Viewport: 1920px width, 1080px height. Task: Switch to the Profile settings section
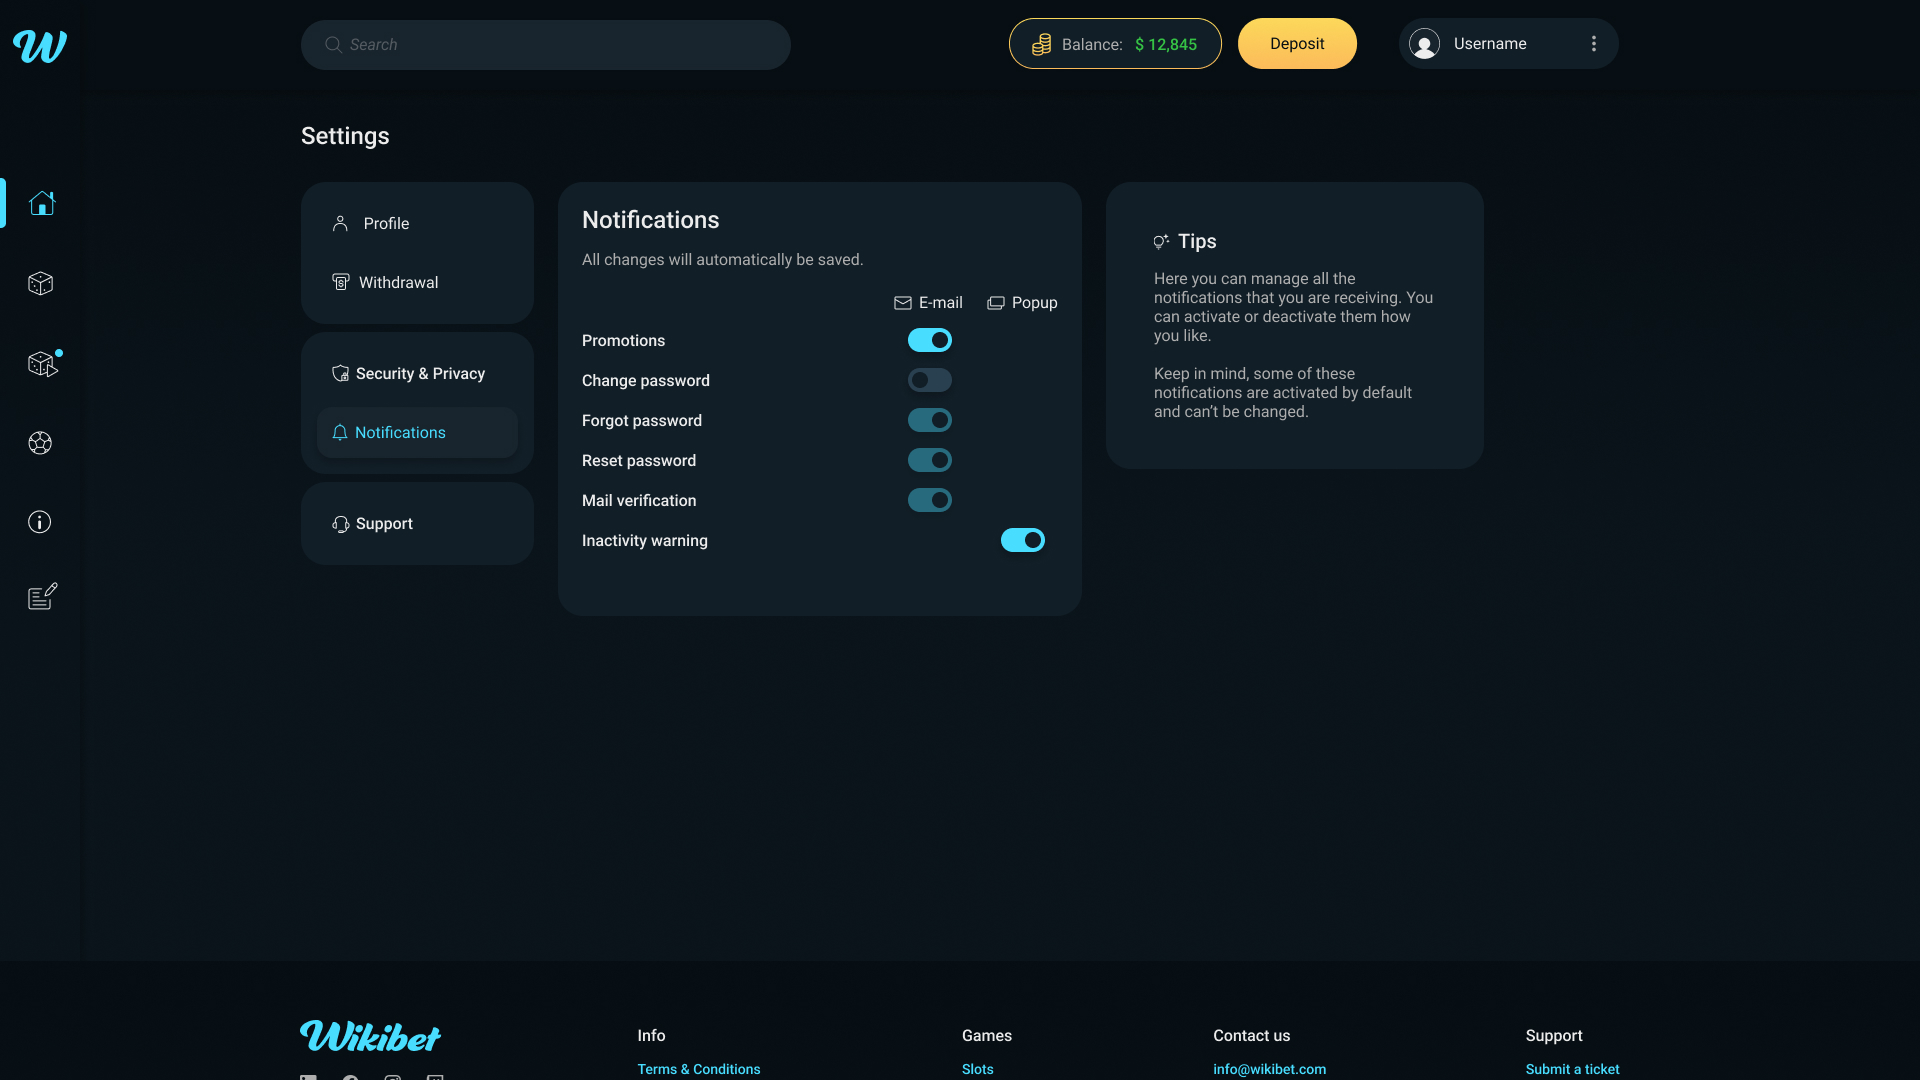(x=385, y=223)
